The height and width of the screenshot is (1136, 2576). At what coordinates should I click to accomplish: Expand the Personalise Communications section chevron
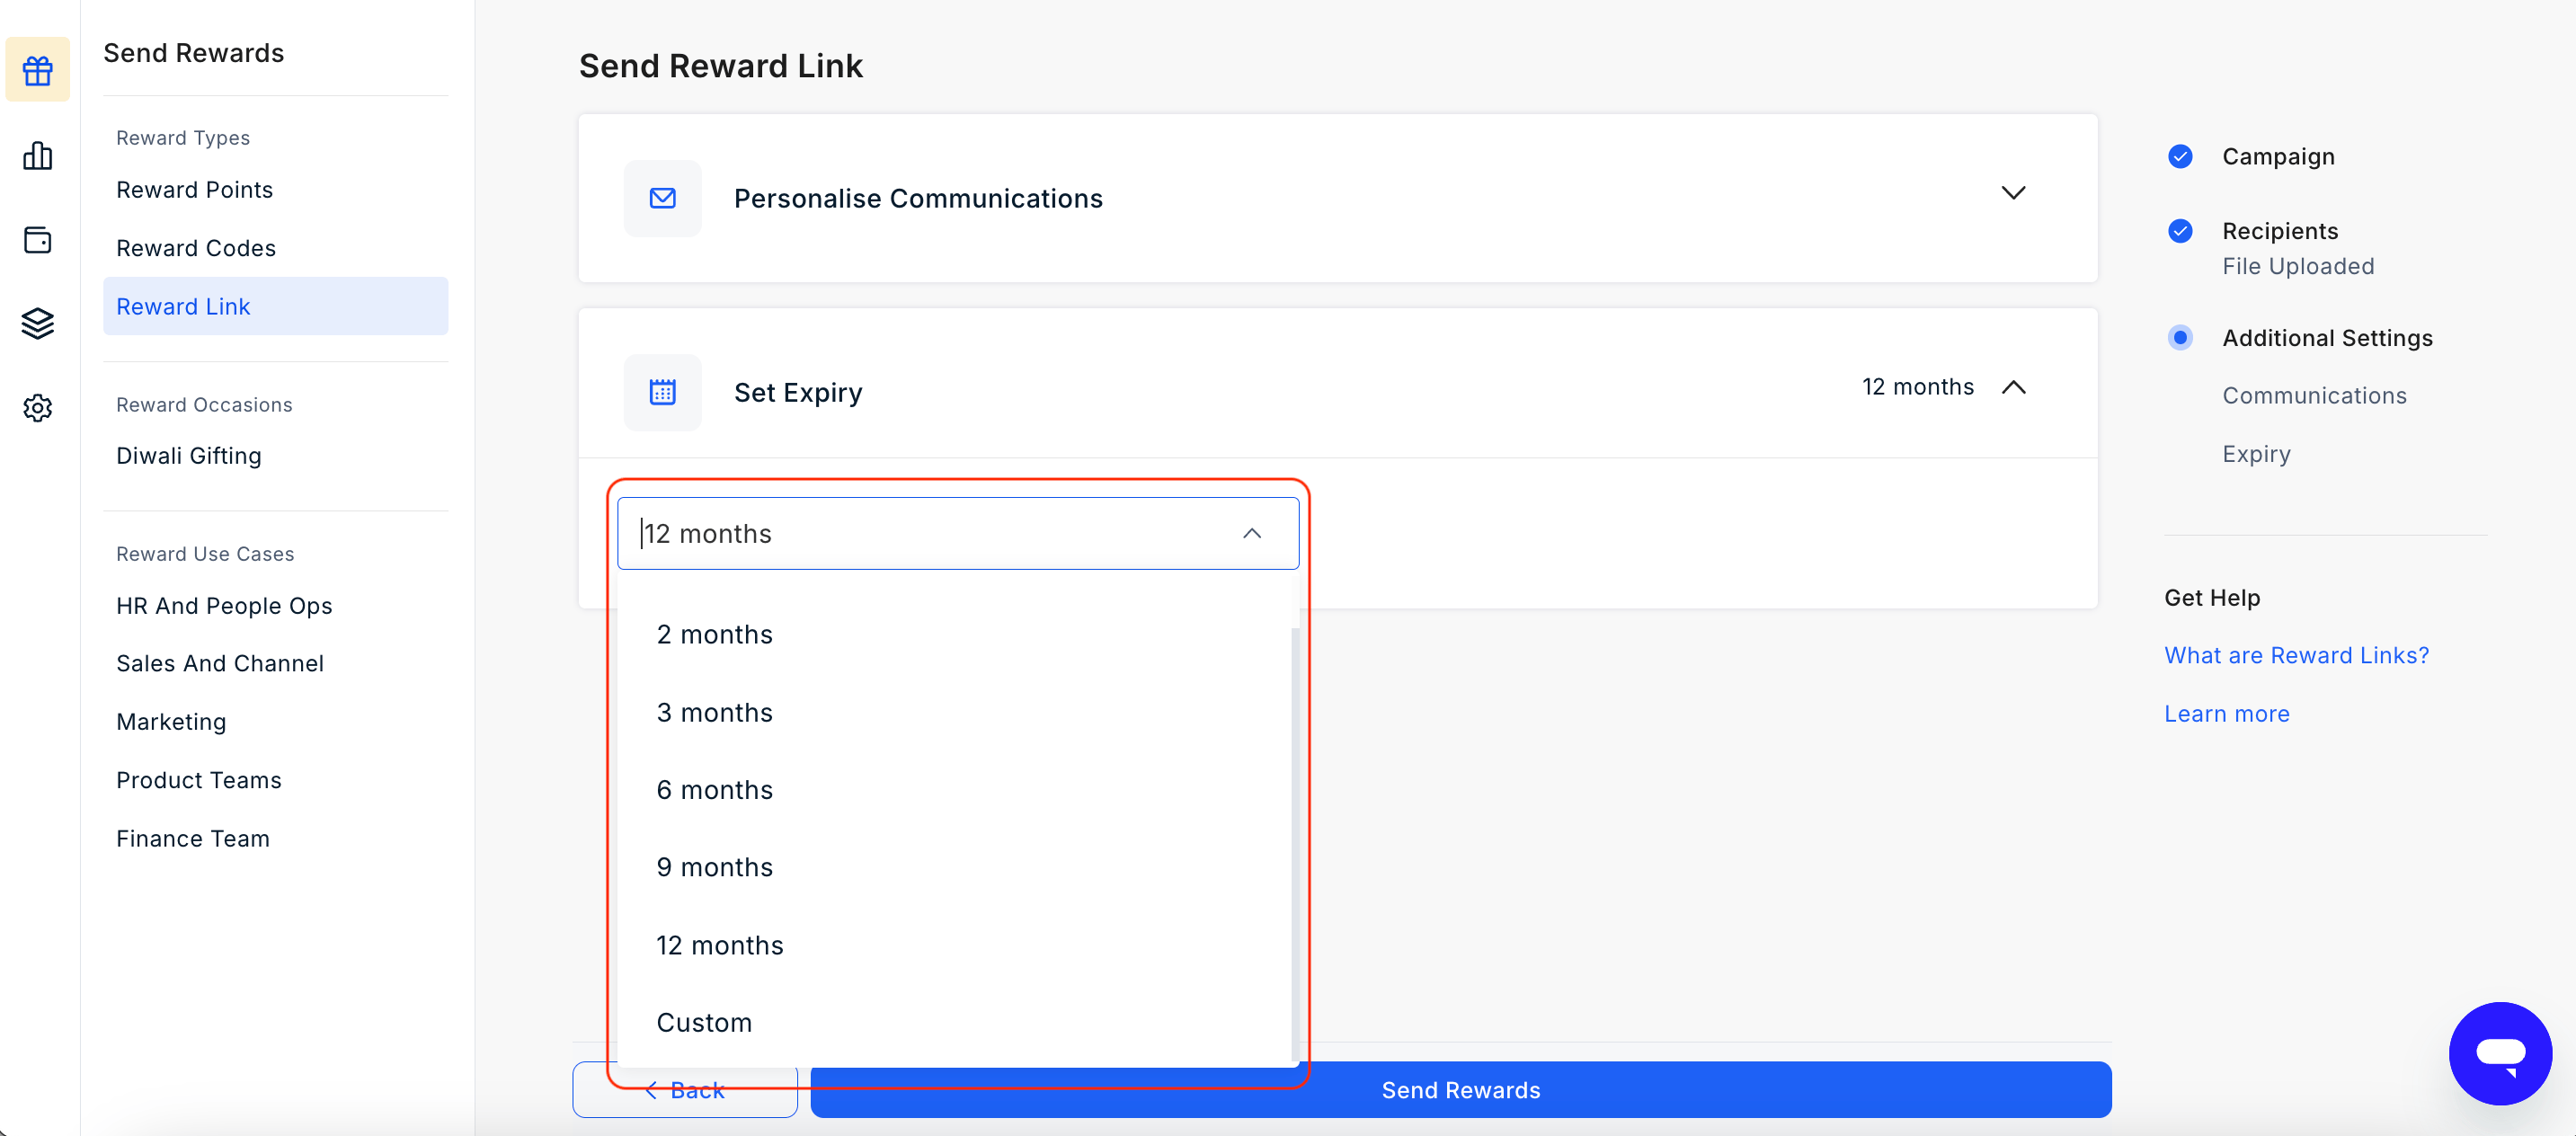tap(2013, 193)
